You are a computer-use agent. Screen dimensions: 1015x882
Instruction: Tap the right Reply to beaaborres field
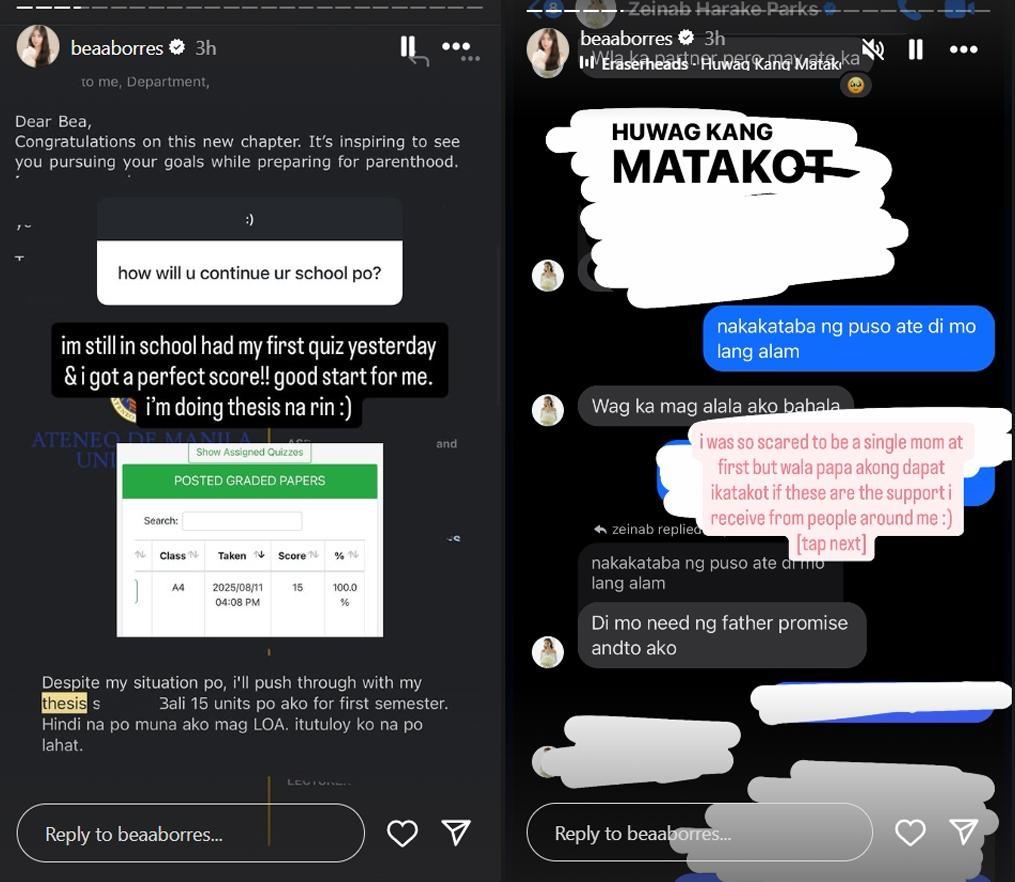[699, 832]
